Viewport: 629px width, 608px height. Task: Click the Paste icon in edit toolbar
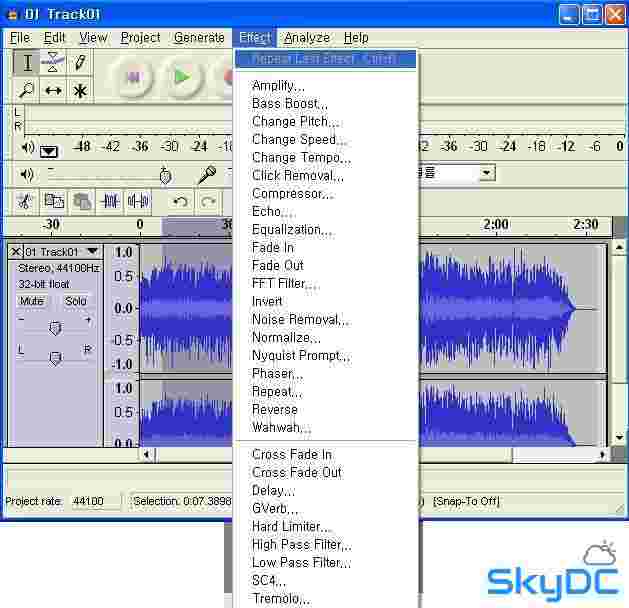(x=82, y=201)
